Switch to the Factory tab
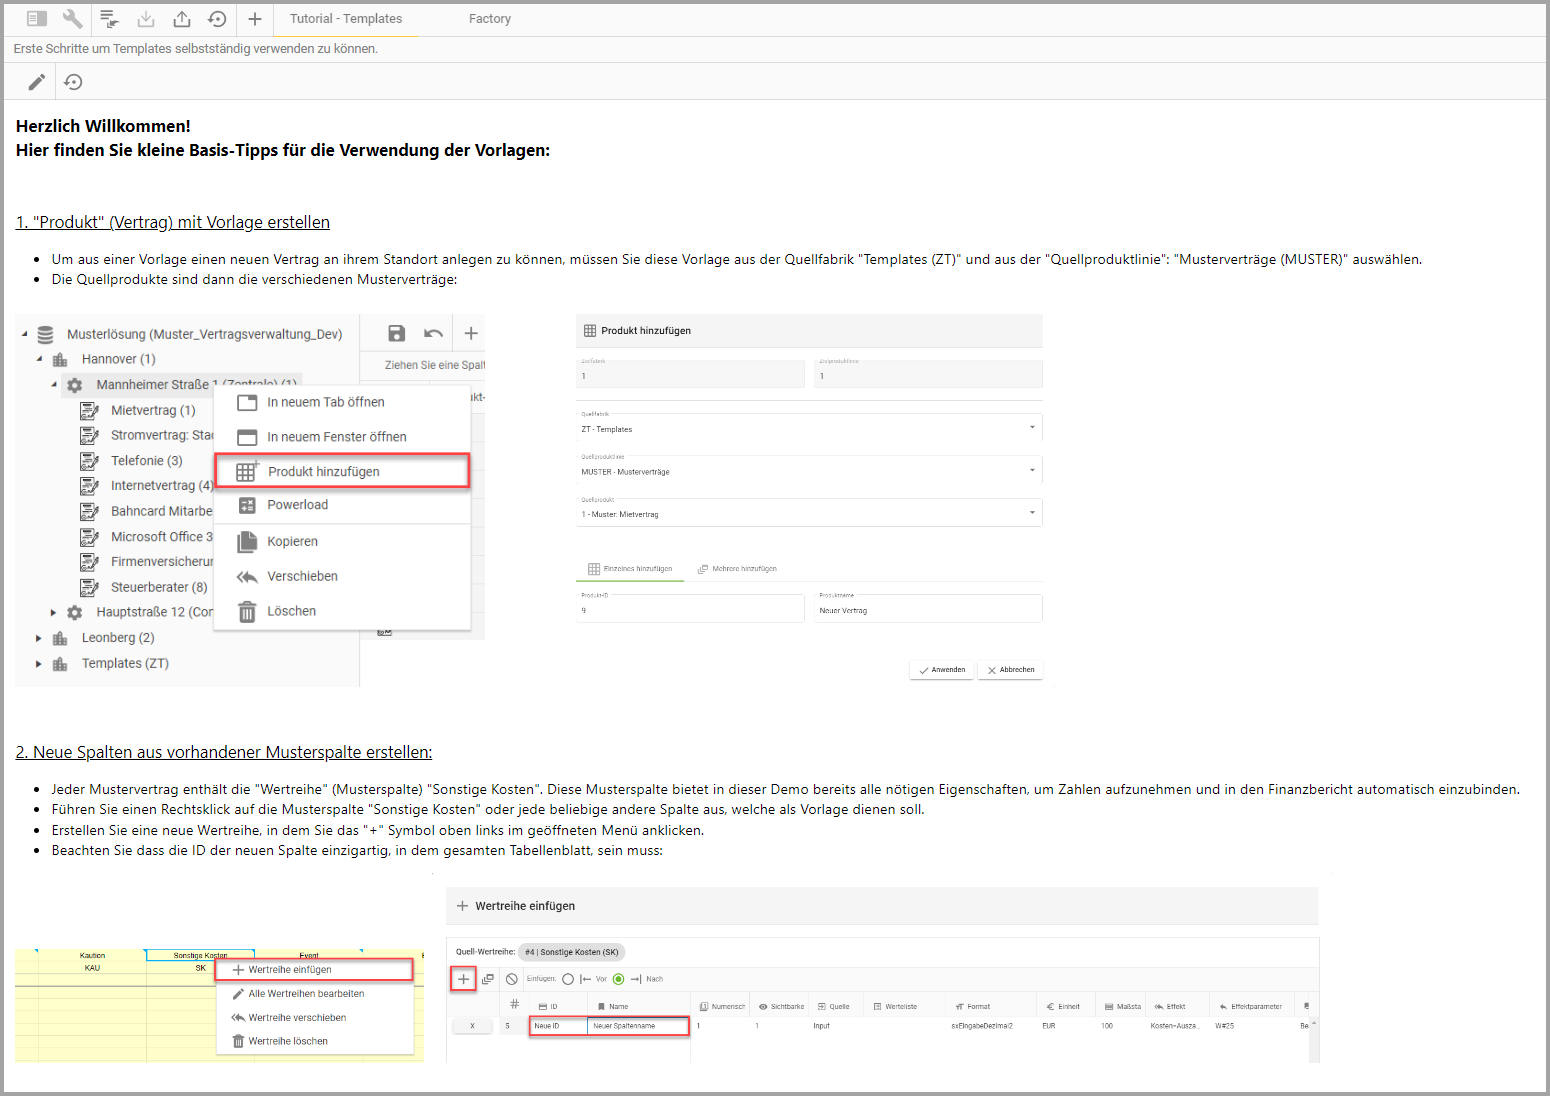This screenshot has width=1550, height=1096. (x=489, y=19)
